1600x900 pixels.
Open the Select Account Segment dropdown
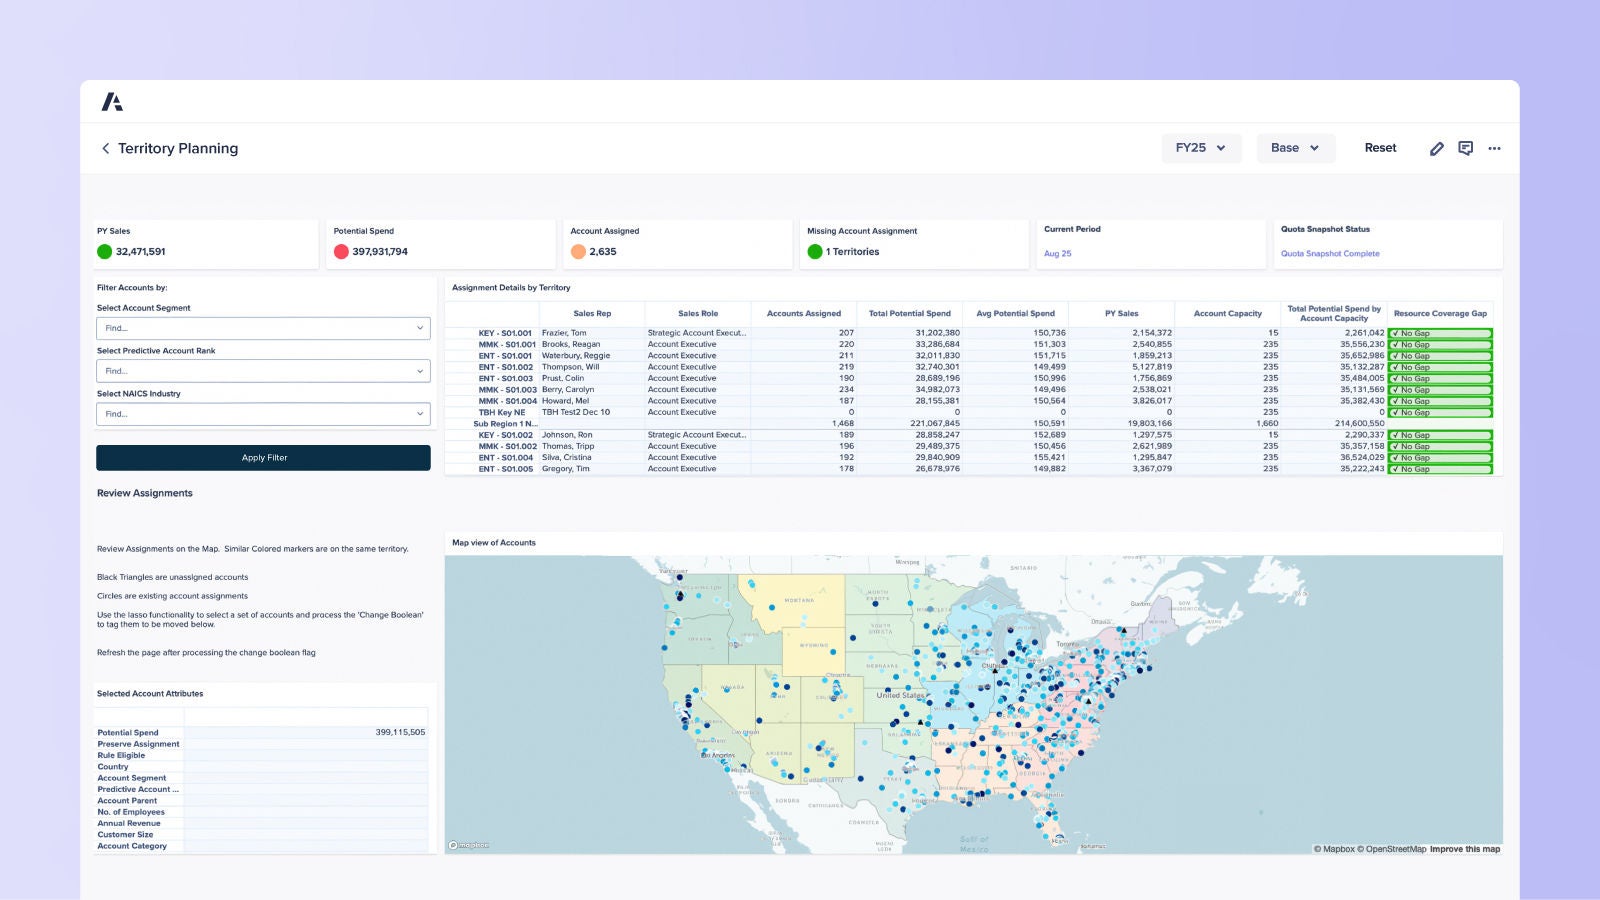coord(263,328)
